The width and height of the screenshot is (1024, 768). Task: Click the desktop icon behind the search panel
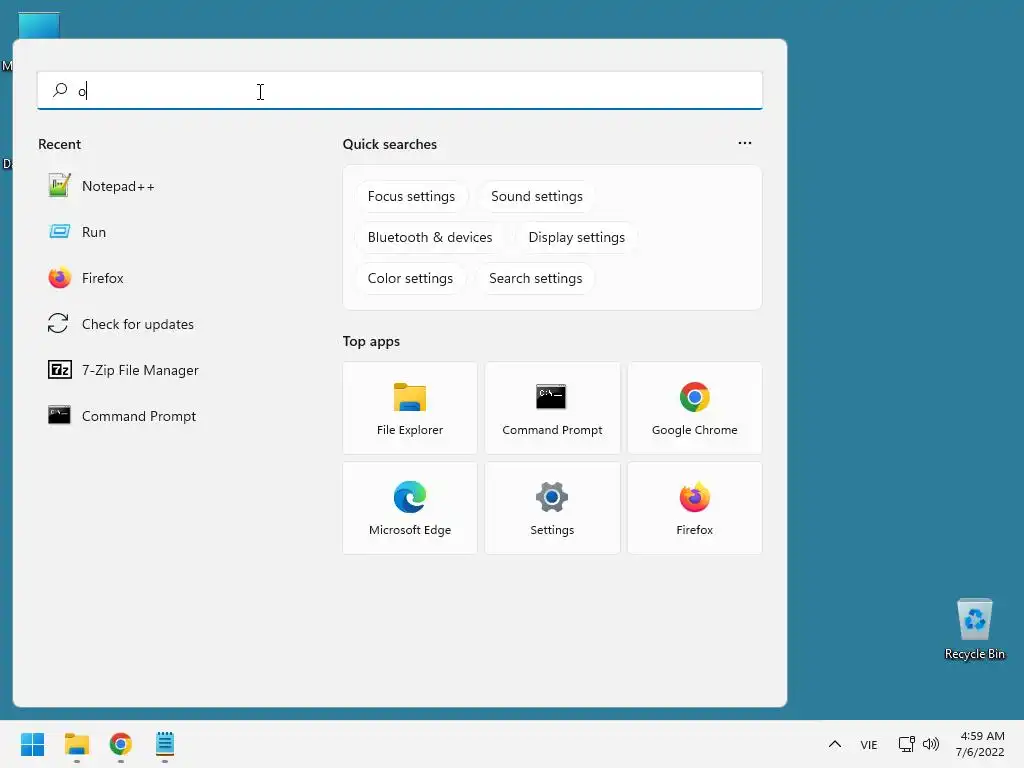click(x=39, y=26)
